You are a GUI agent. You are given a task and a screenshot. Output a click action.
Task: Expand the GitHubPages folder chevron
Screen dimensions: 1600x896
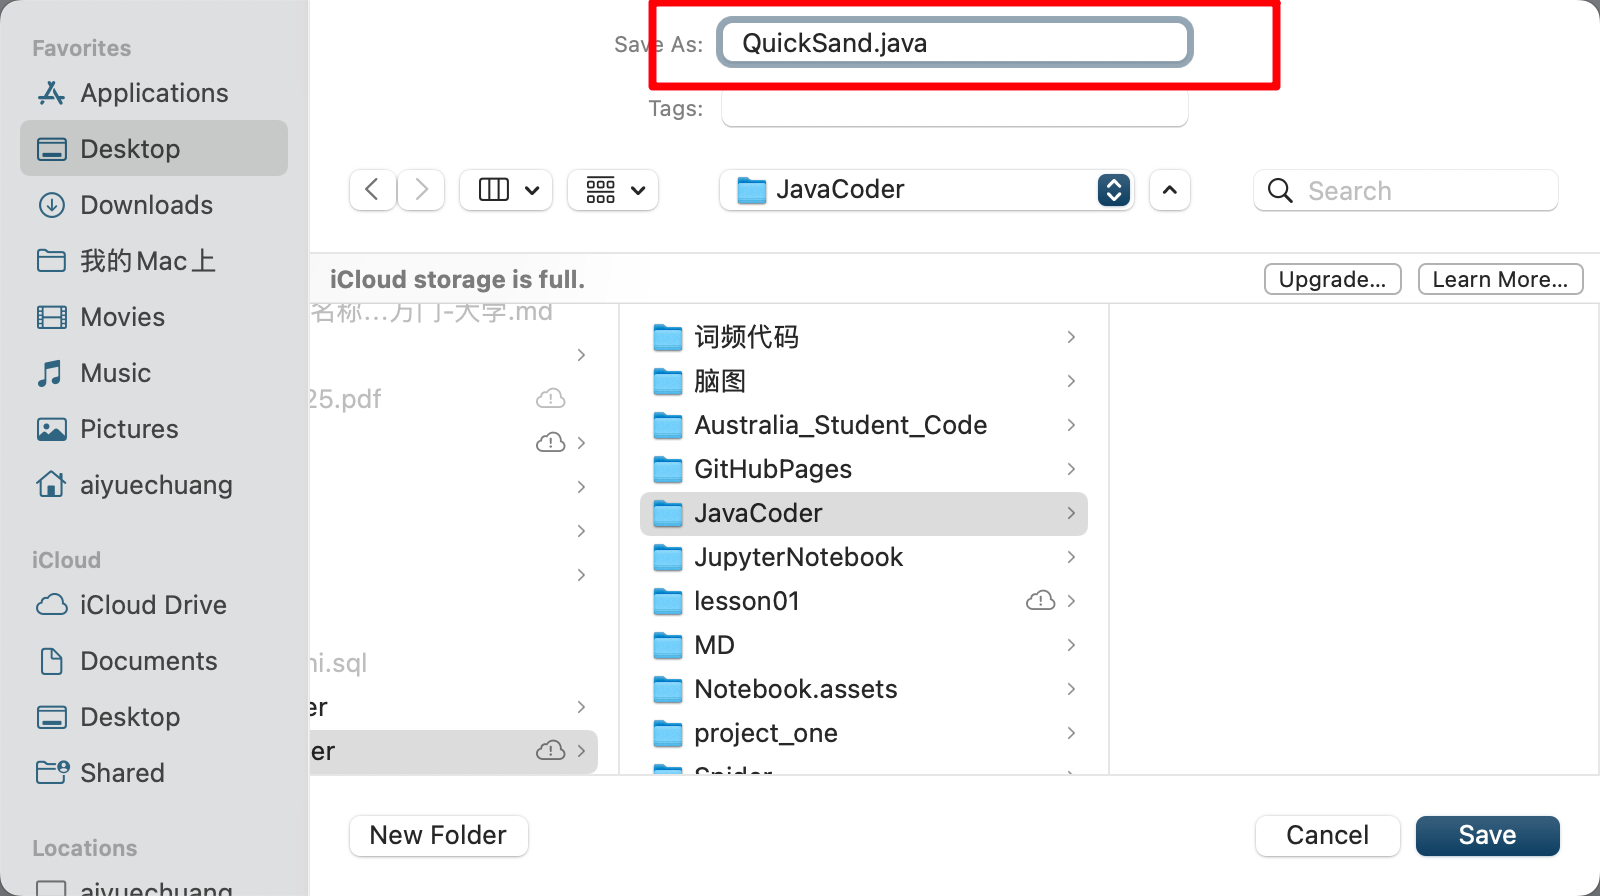[x=1071, y=469]
